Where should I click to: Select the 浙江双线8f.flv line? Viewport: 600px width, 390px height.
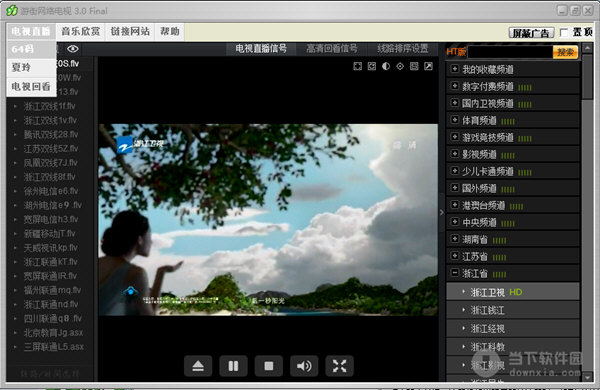coord(50,177)
